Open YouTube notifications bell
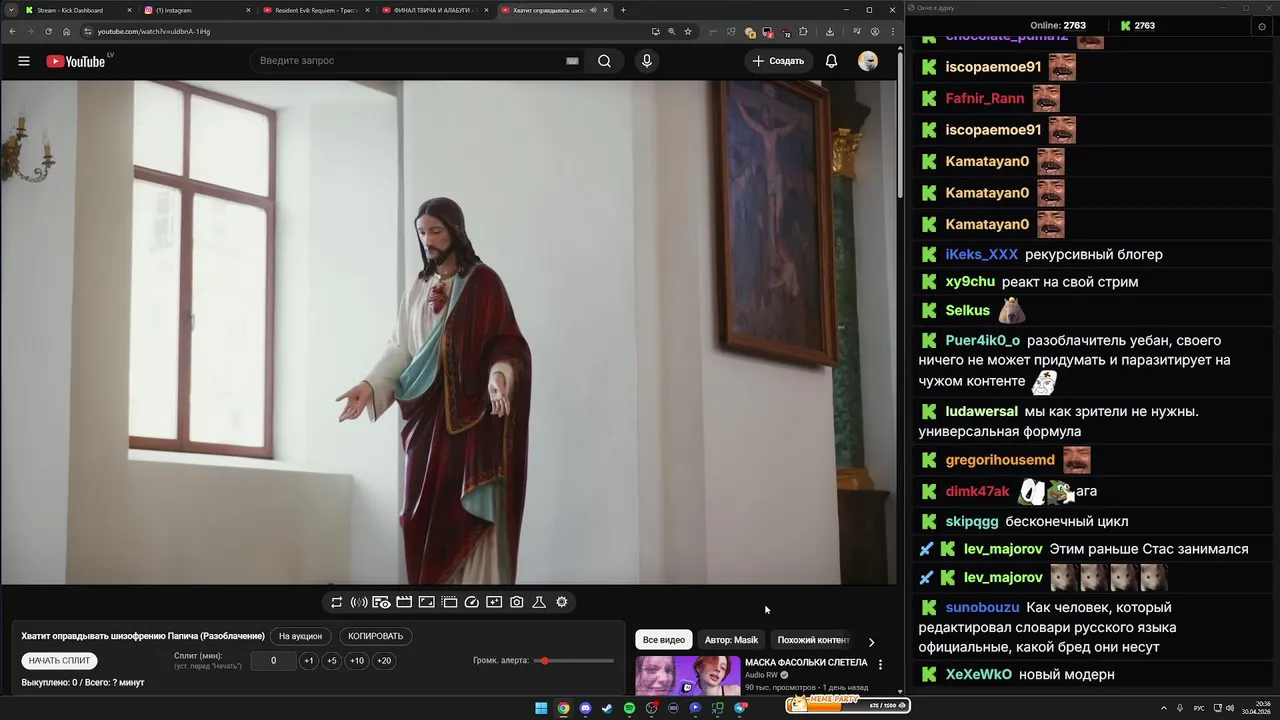The width and height of the screenshot is (1280, 720). [831, 61]
